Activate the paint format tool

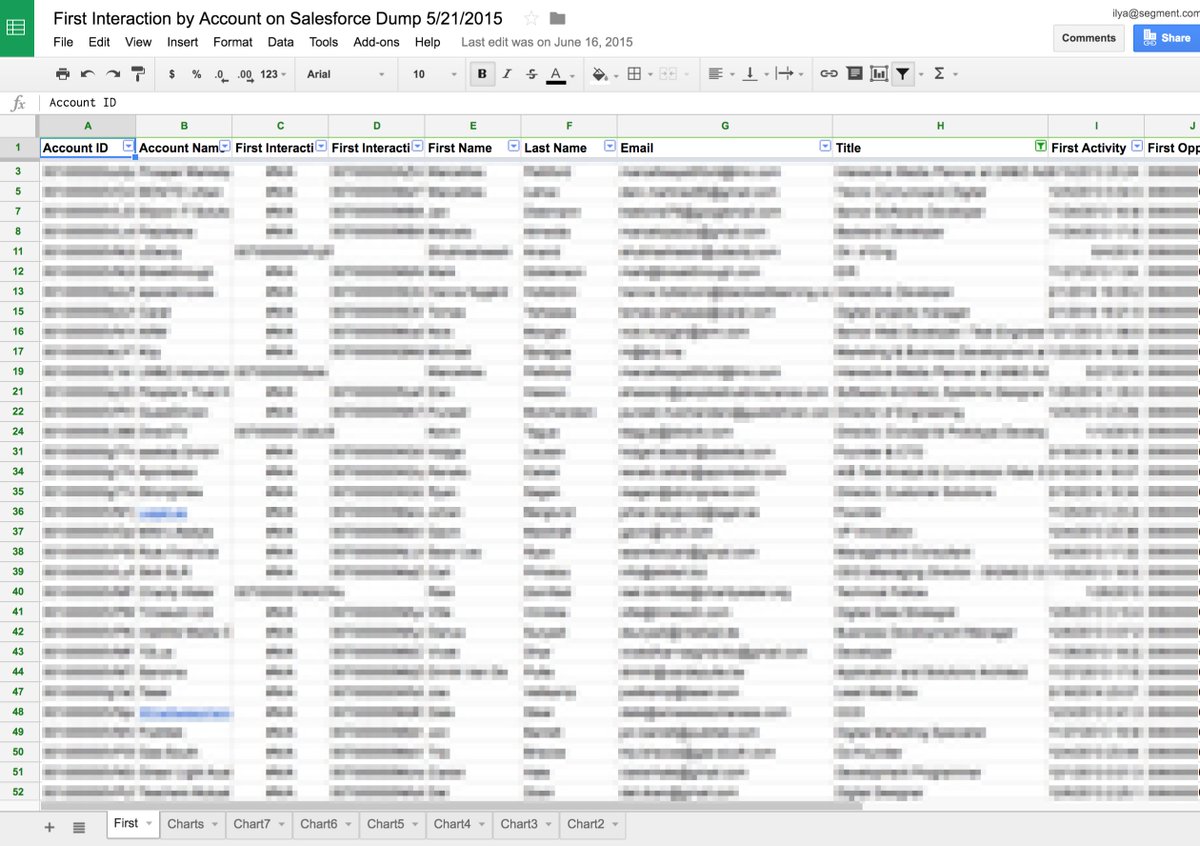pos(138,74)
